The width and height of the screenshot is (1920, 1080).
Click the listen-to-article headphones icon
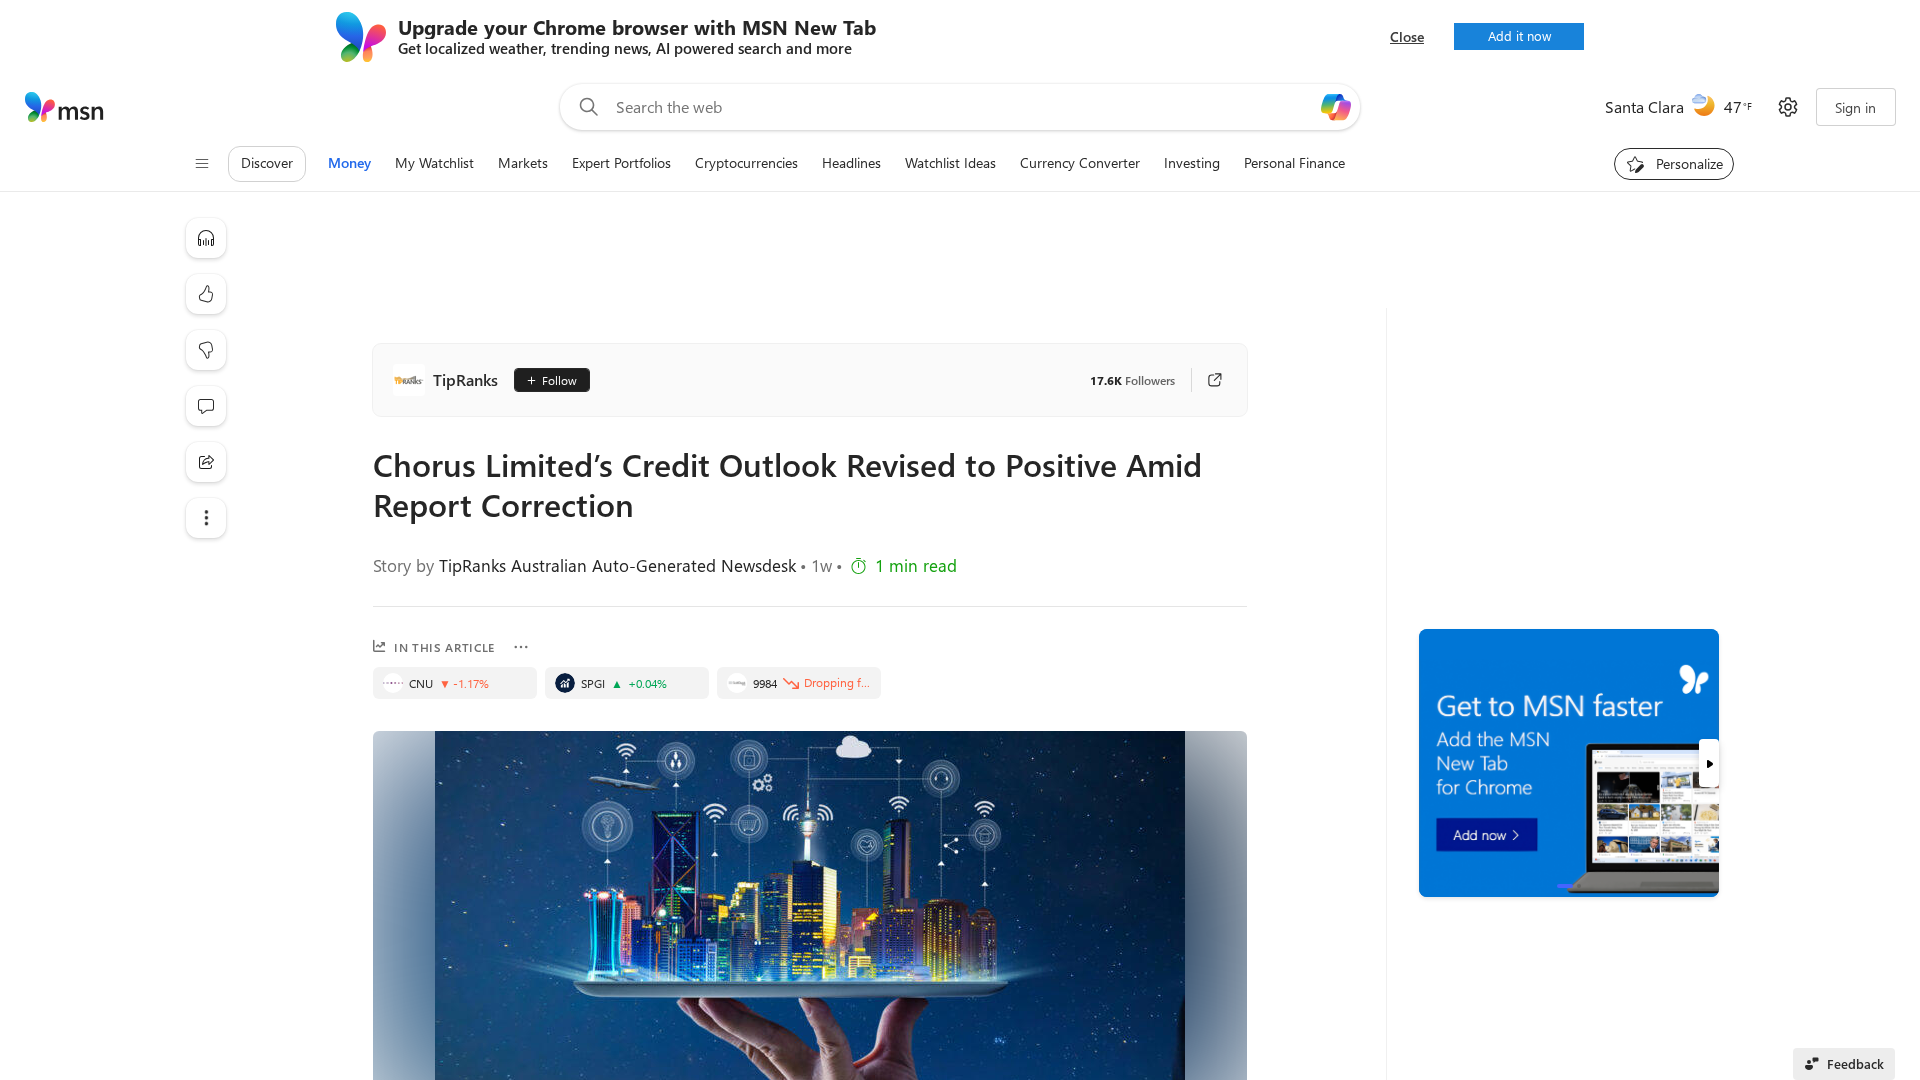point(206,238)
